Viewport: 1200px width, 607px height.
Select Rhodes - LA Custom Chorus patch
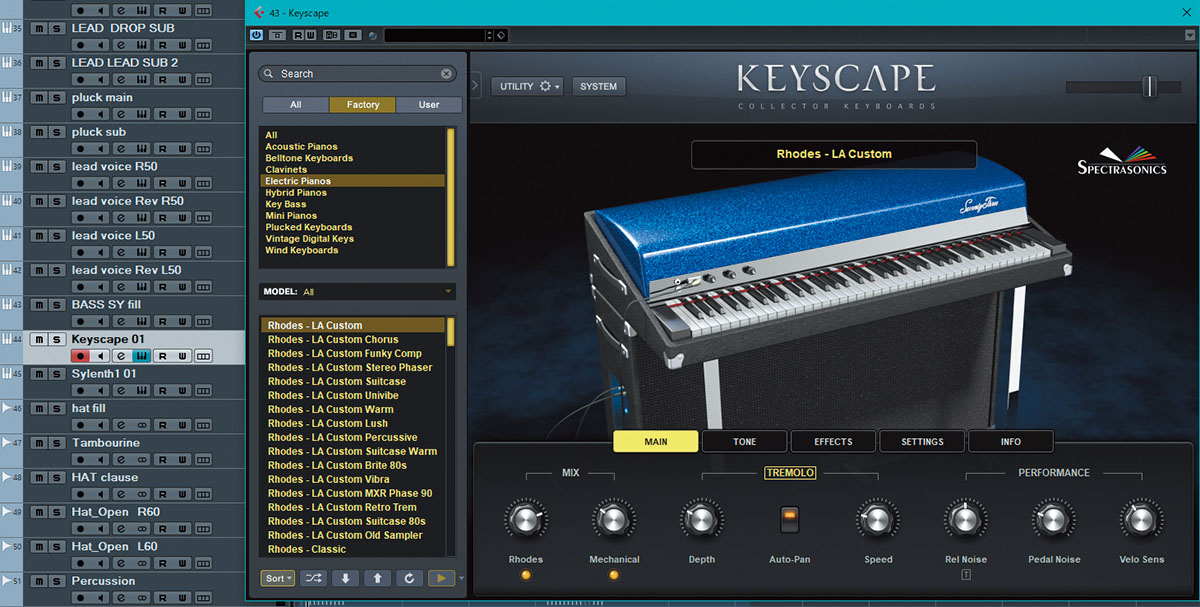(x=333, y=340)
